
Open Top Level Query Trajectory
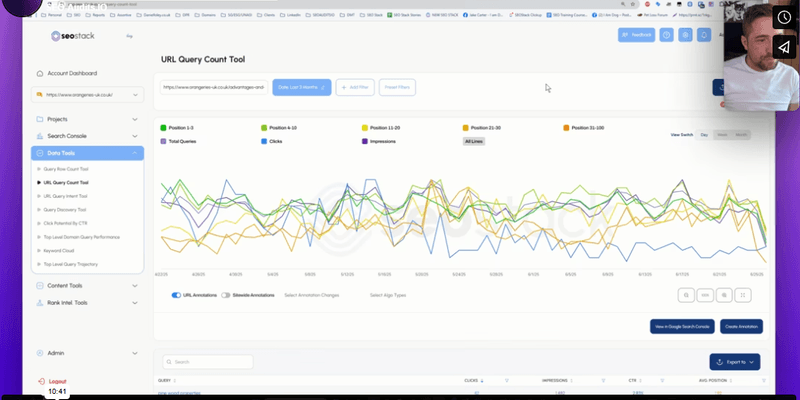[x=70, y=264]
